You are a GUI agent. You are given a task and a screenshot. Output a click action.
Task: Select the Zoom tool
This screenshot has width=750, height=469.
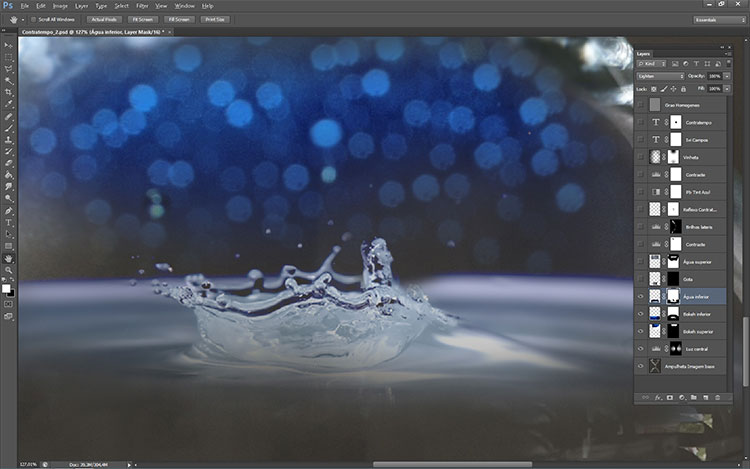8,269
